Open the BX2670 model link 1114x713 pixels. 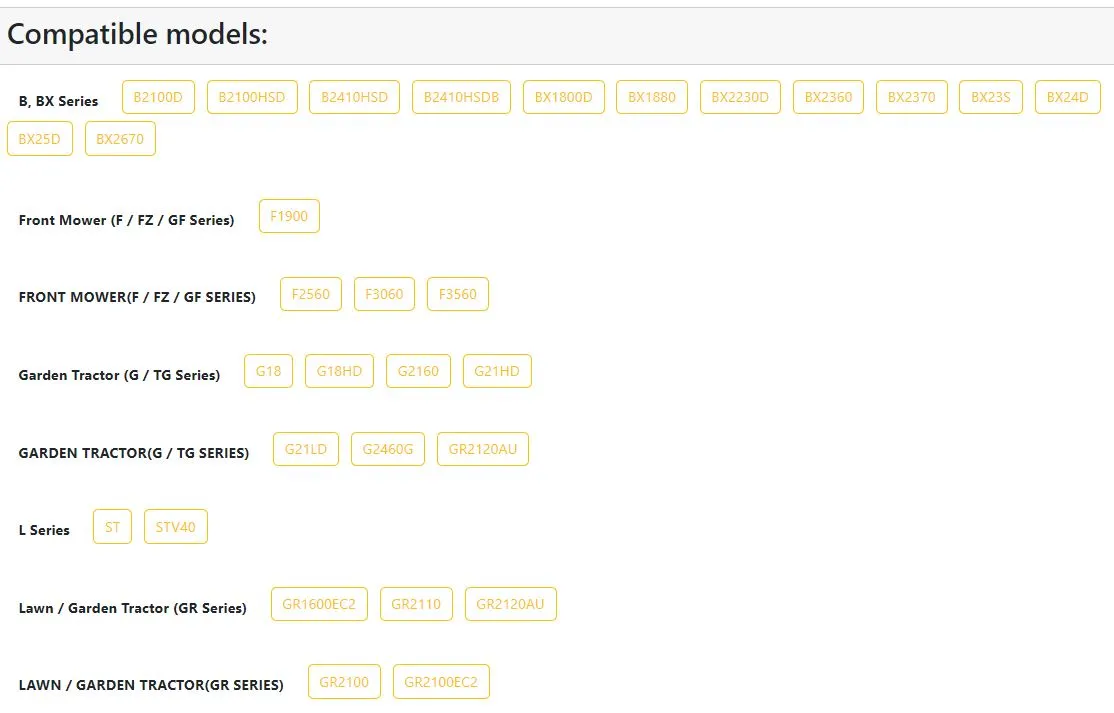(x=120, y=139)
